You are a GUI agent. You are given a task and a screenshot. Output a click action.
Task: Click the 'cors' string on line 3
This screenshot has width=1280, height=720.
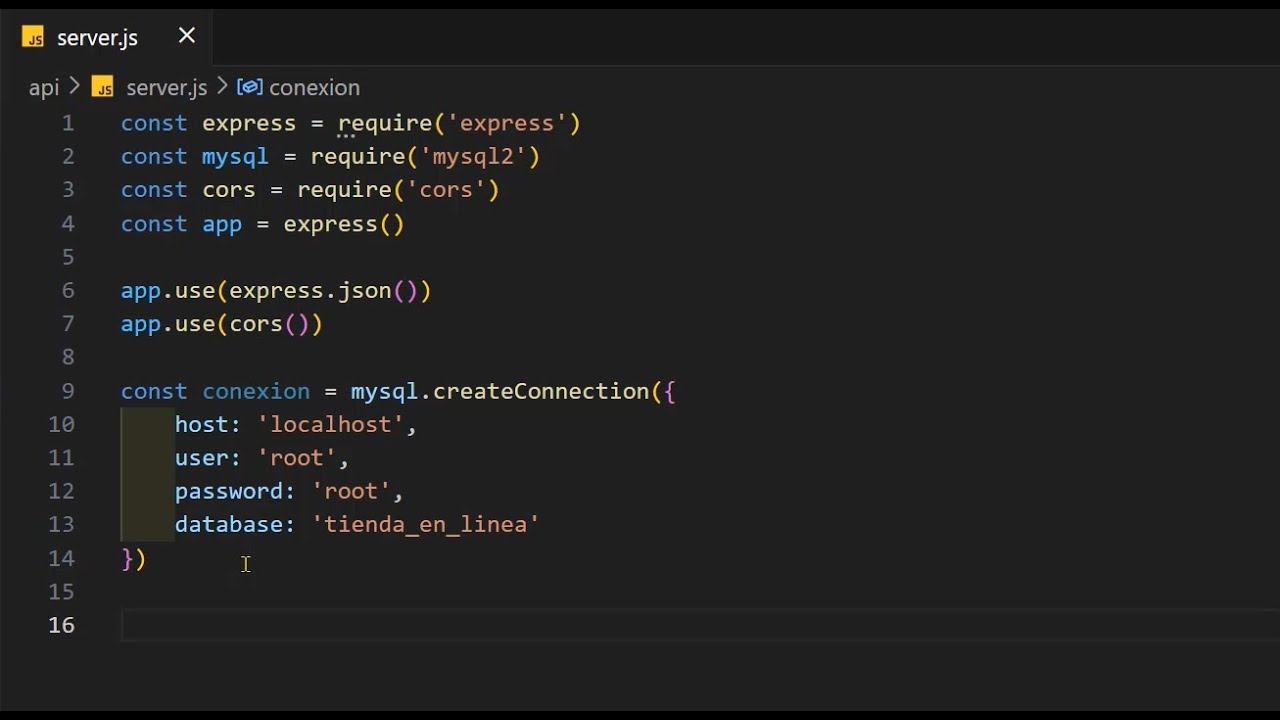[x=446, y=189]
